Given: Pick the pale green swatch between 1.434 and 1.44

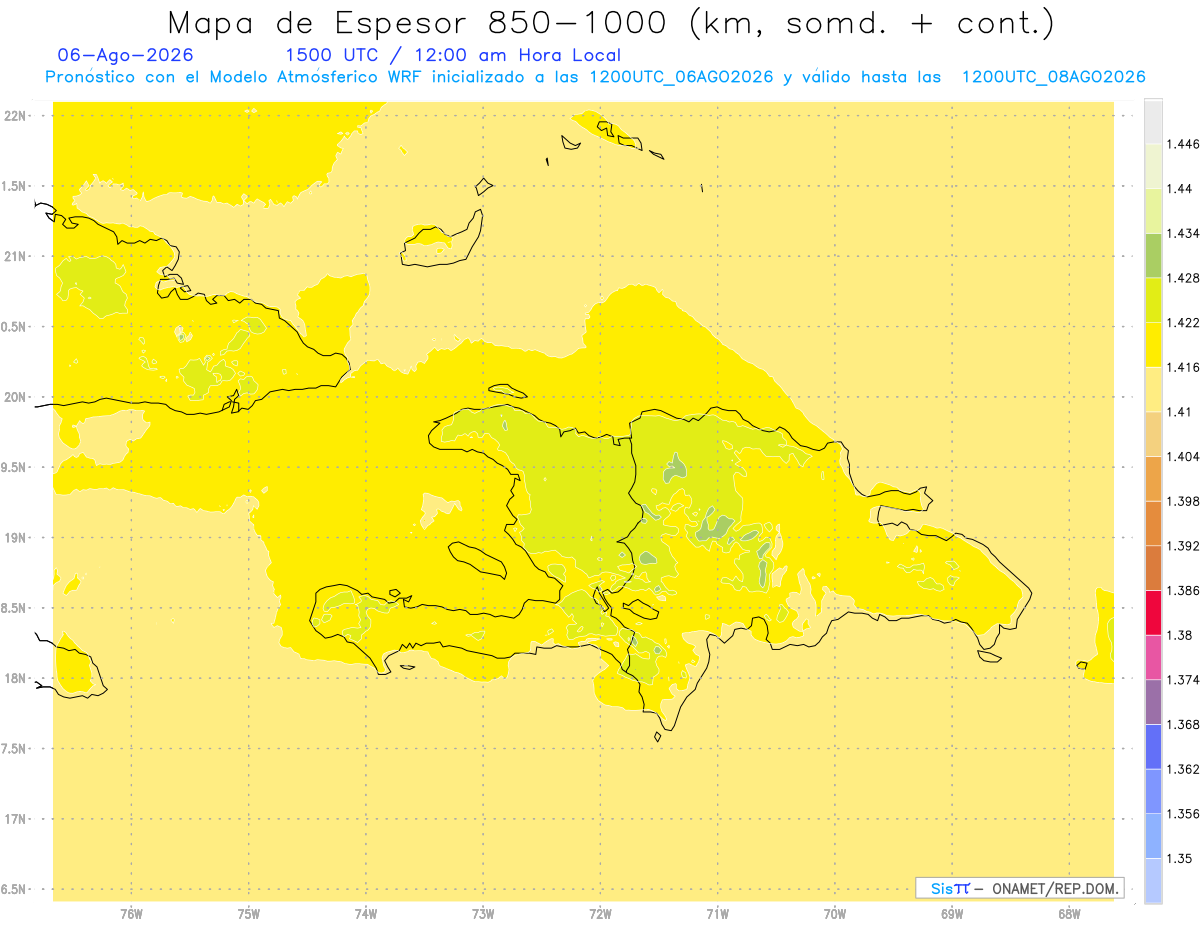Looking at the screenshot, I should click(1153, 211).
